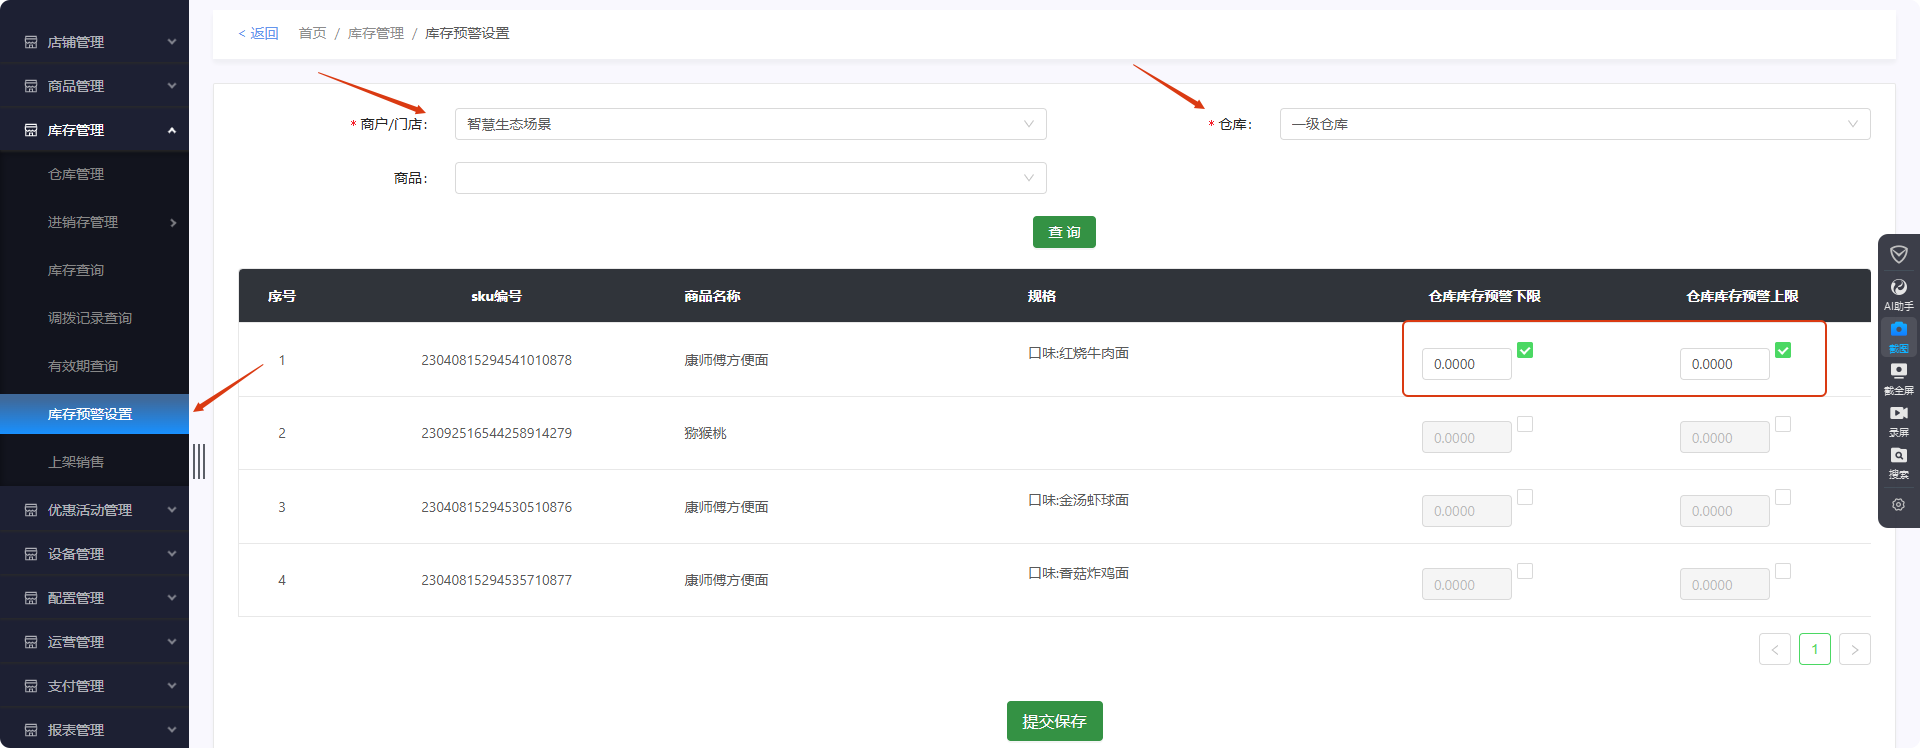Uncheck row 1 lower limit warning checkbox

coord(1525,350)
